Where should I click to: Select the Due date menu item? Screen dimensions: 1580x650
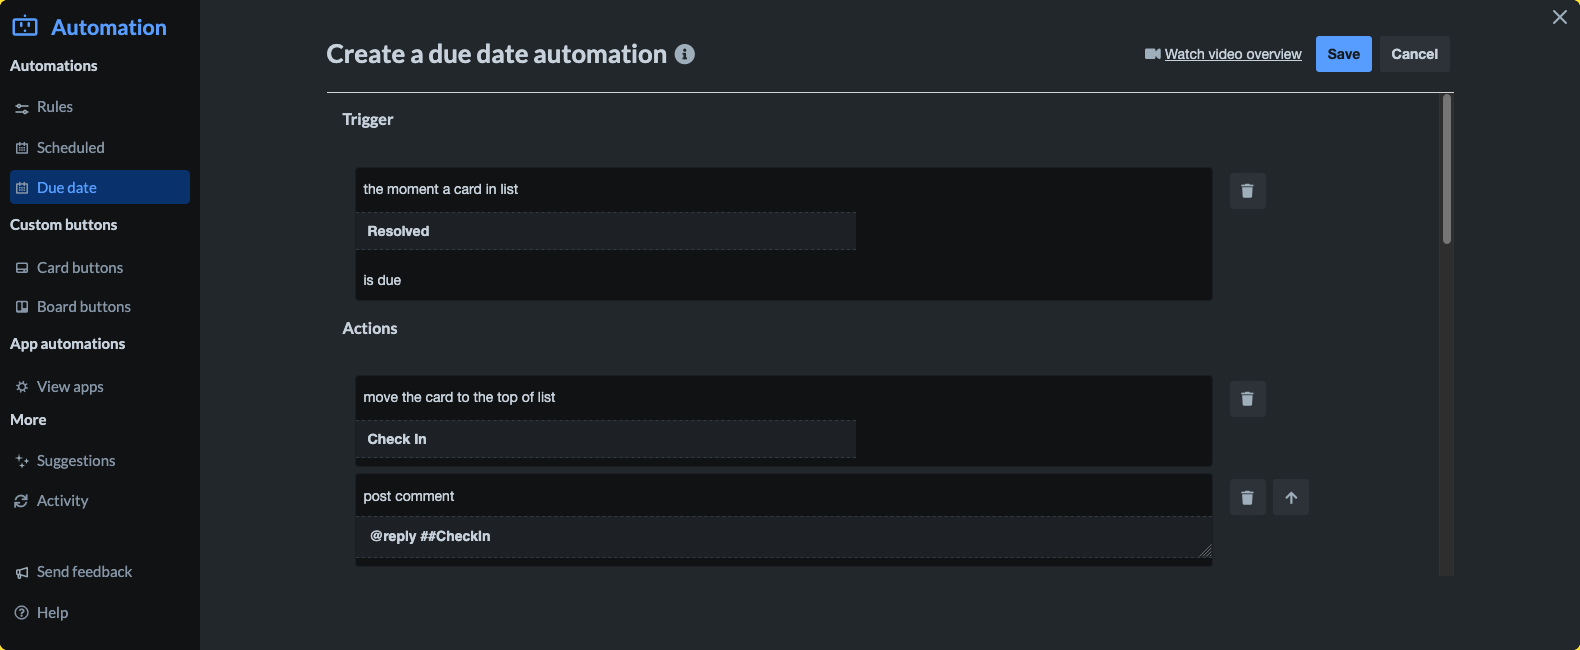click(67, 188)
